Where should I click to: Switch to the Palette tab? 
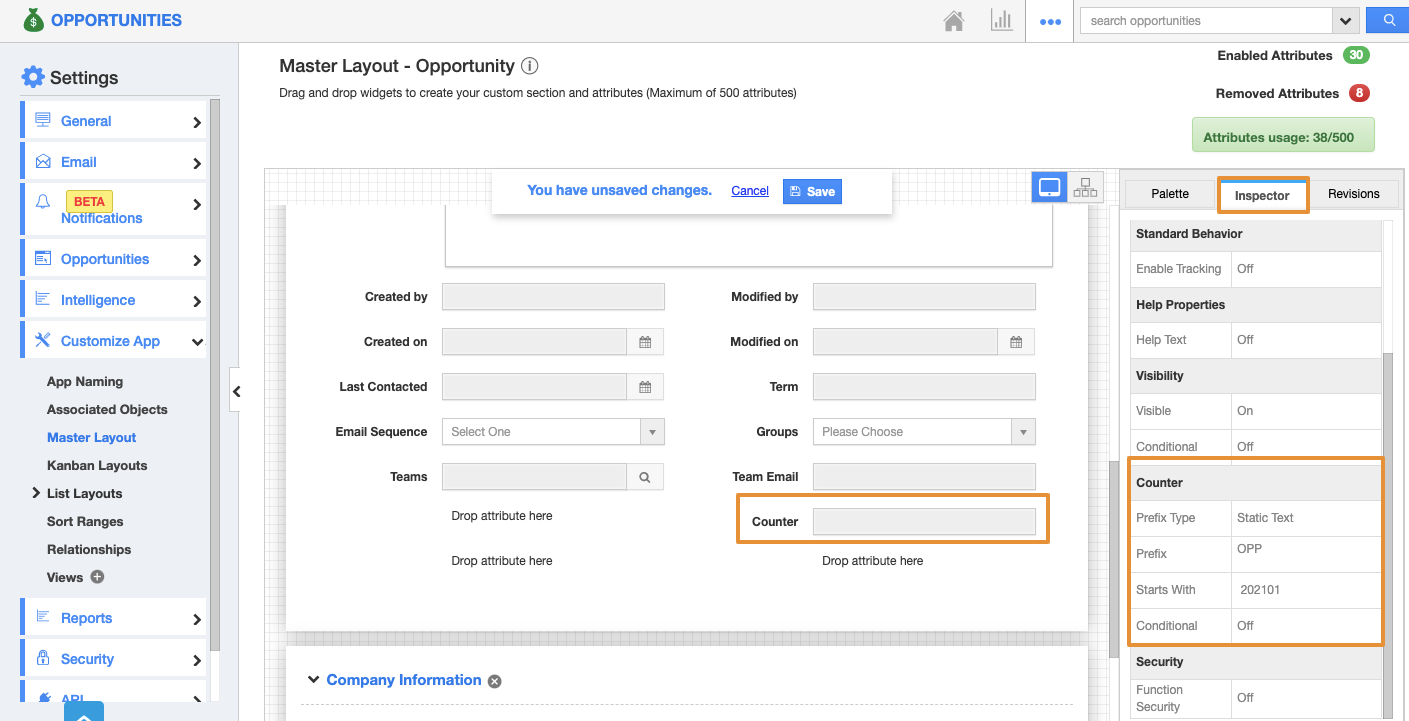pyautogui.click(x=1170, y=194)
